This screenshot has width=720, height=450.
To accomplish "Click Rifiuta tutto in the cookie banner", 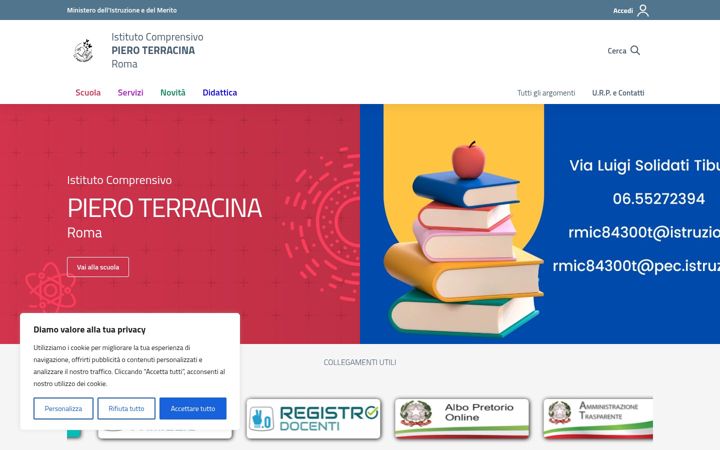I will [x=126, y=408].
